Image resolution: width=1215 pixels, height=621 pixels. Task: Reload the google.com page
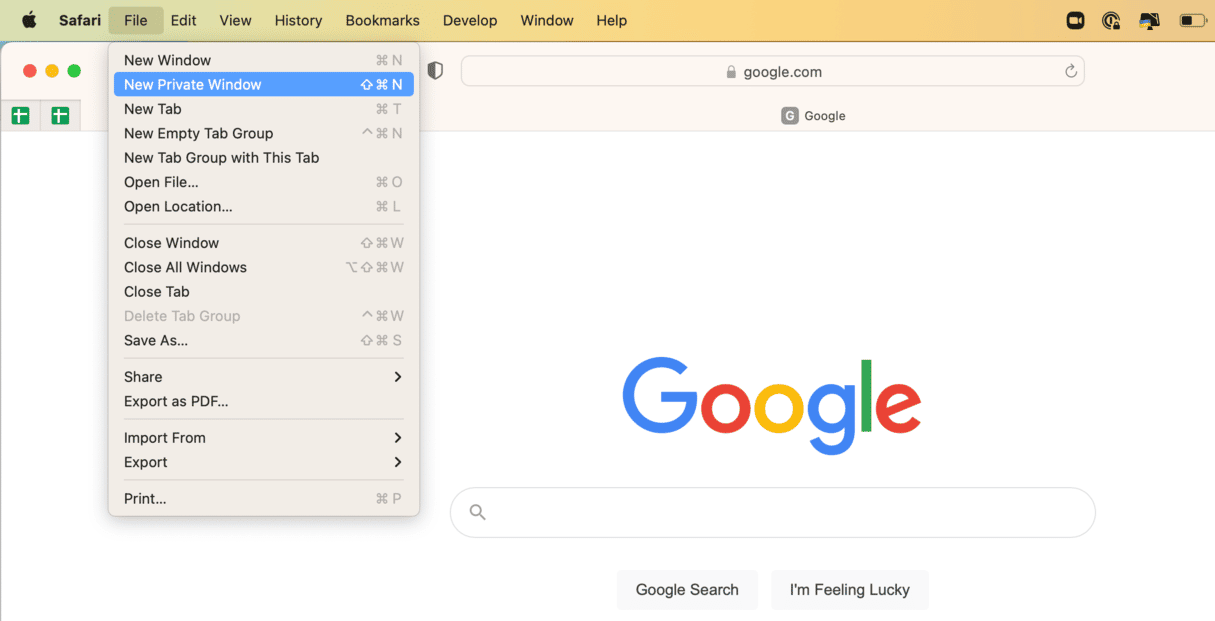pos(1071,71)
